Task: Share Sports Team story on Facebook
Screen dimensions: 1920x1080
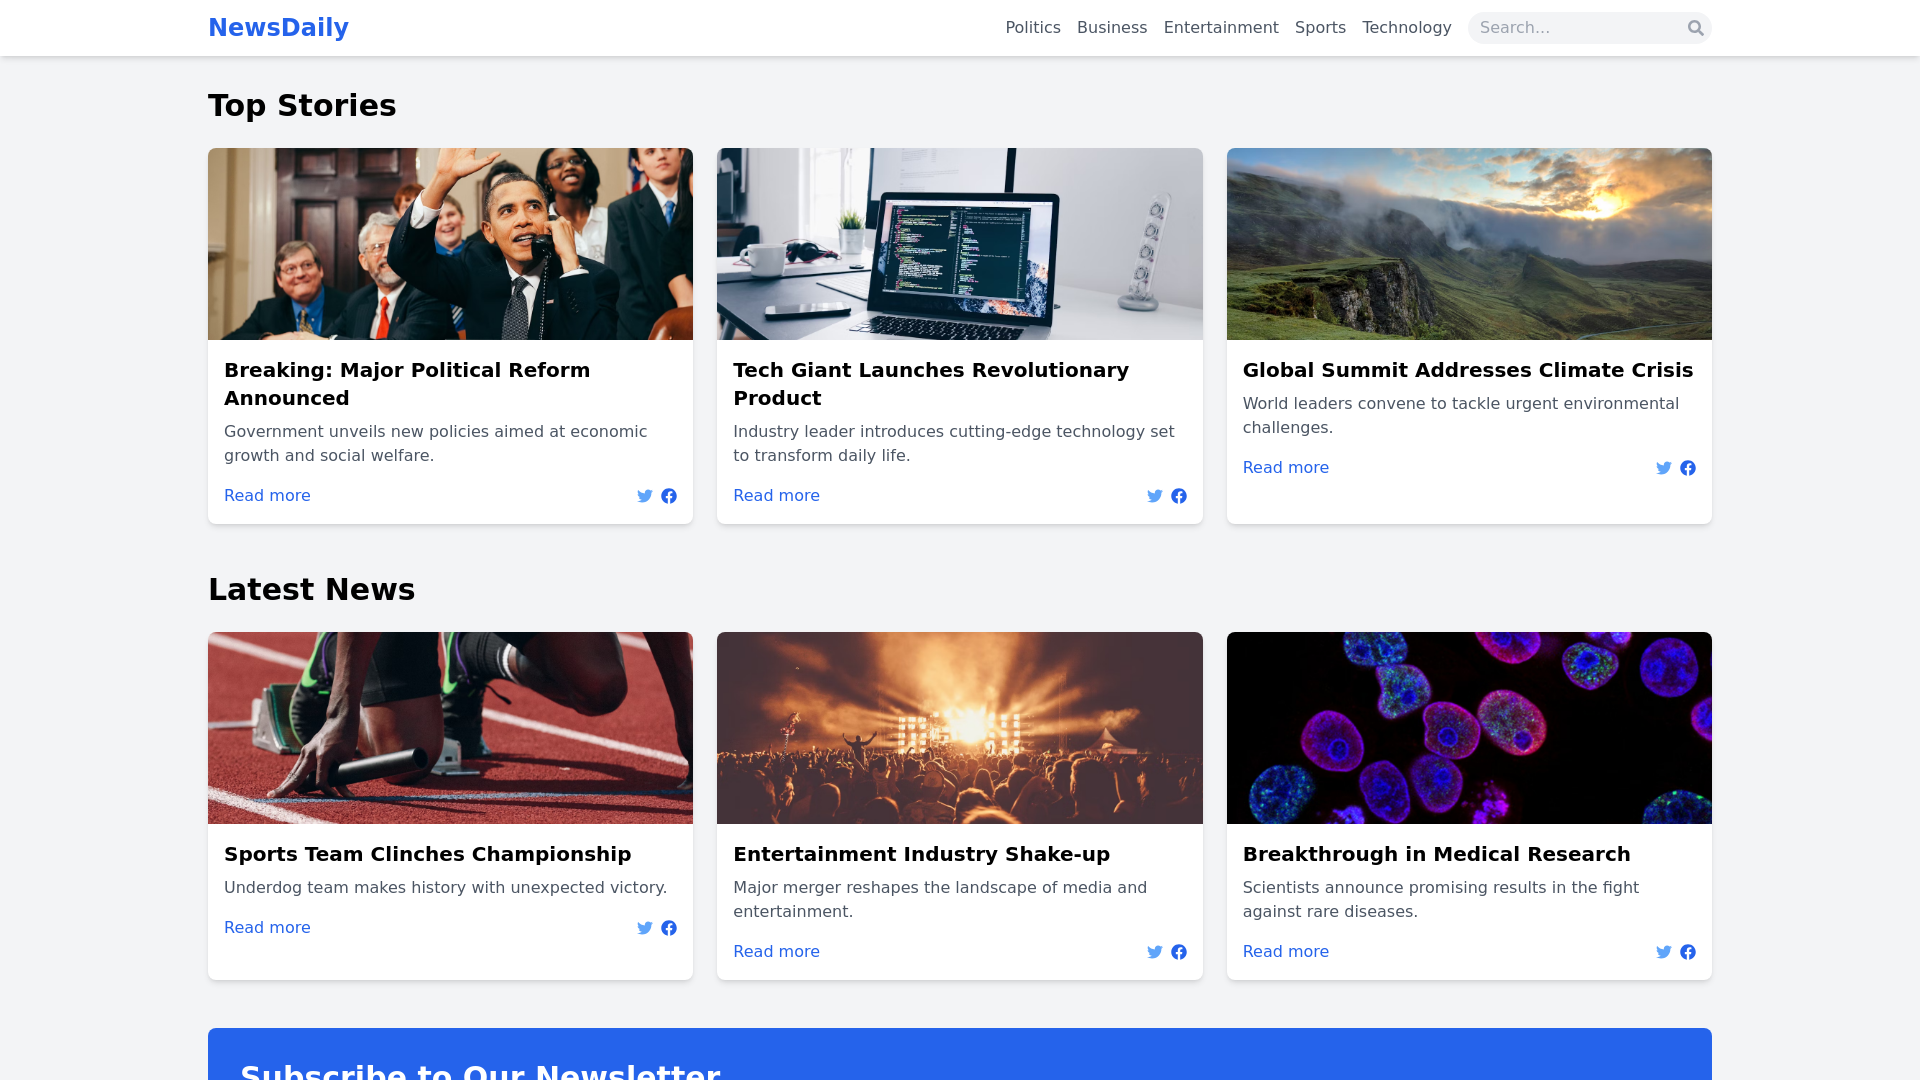Action: pyautogui.click(x=669, y=928)
